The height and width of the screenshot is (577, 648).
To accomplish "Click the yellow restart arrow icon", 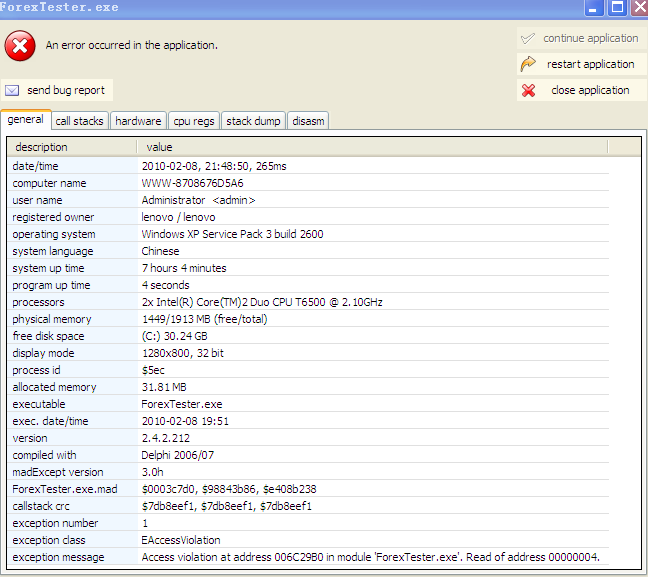I will pos(528,64).
